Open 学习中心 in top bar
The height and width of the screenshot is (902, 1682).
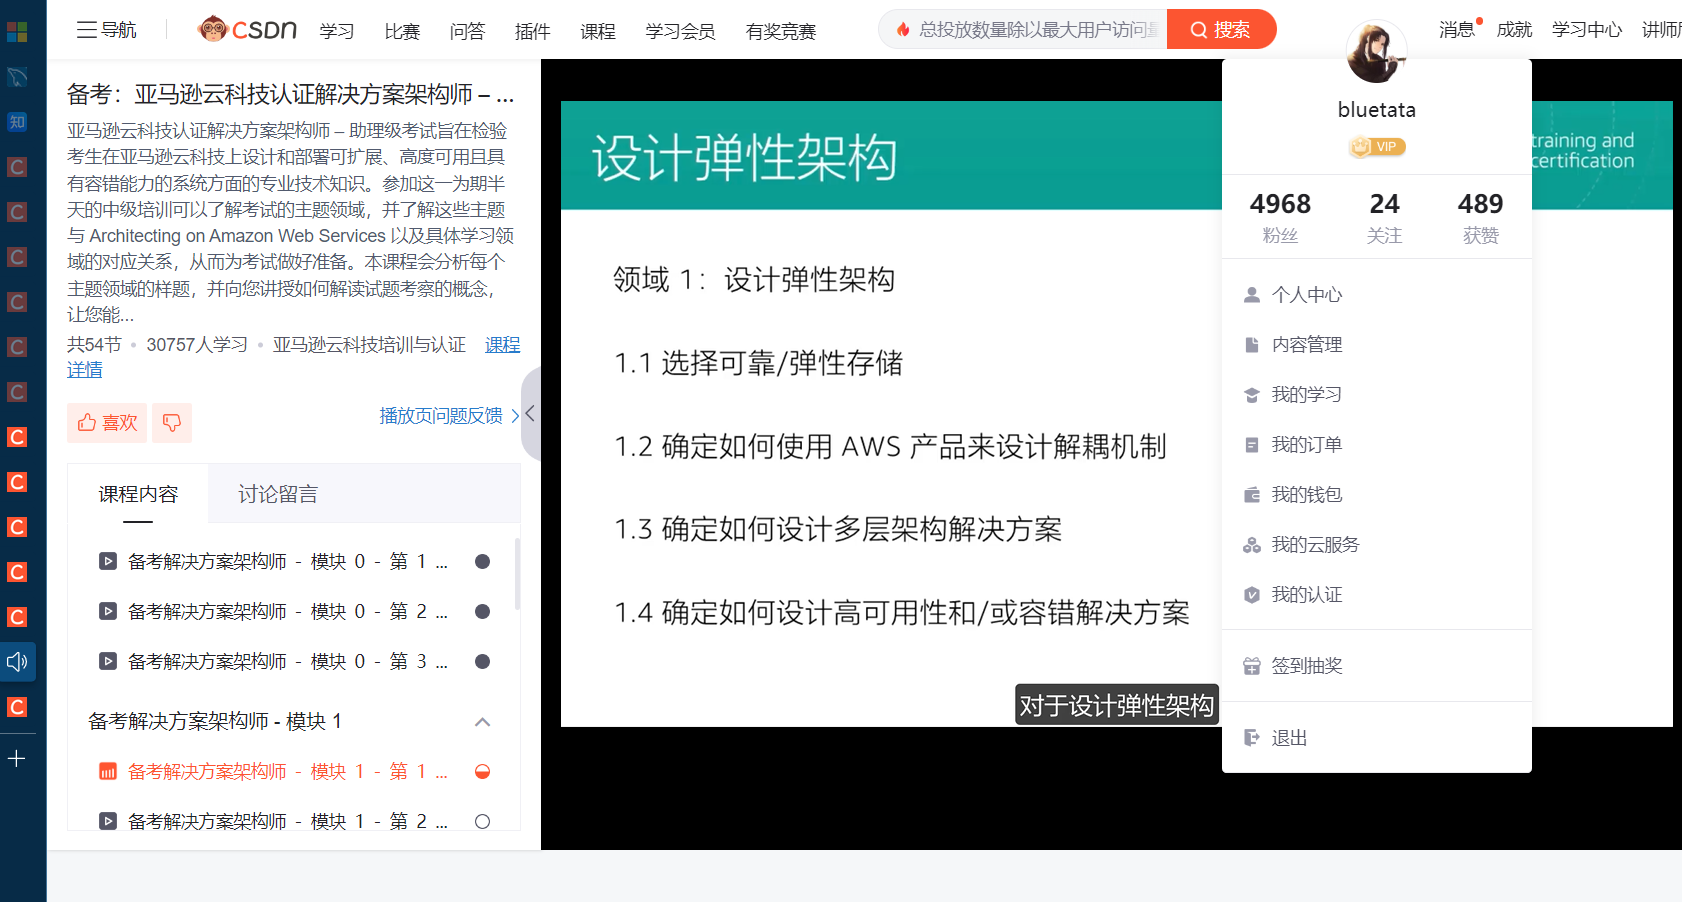point(1587,29)
